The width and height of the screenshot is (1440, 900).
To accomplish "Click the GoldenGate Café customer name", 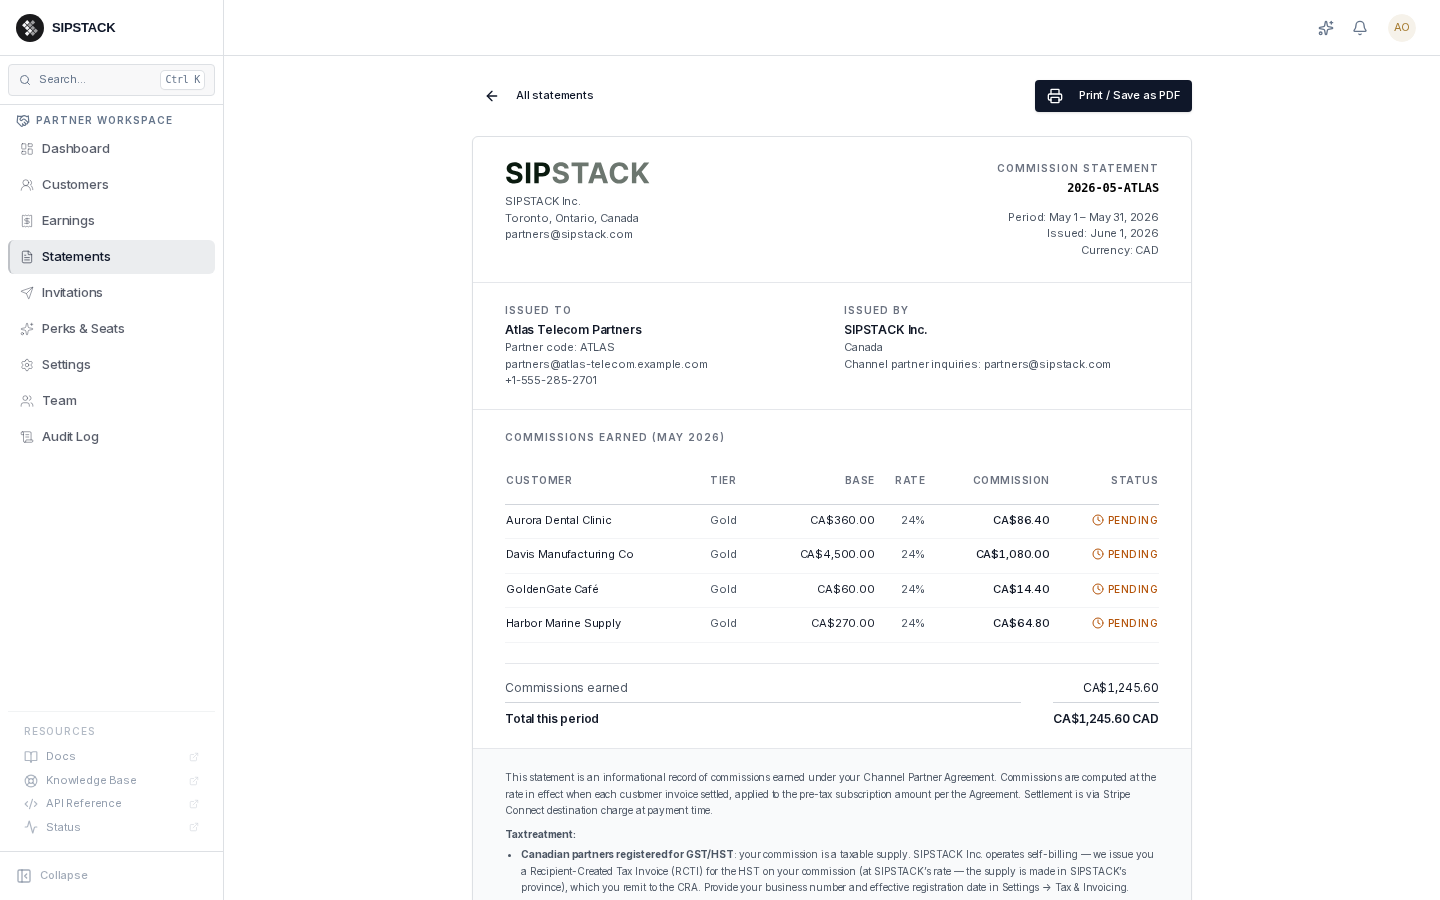I will (552, 590).
